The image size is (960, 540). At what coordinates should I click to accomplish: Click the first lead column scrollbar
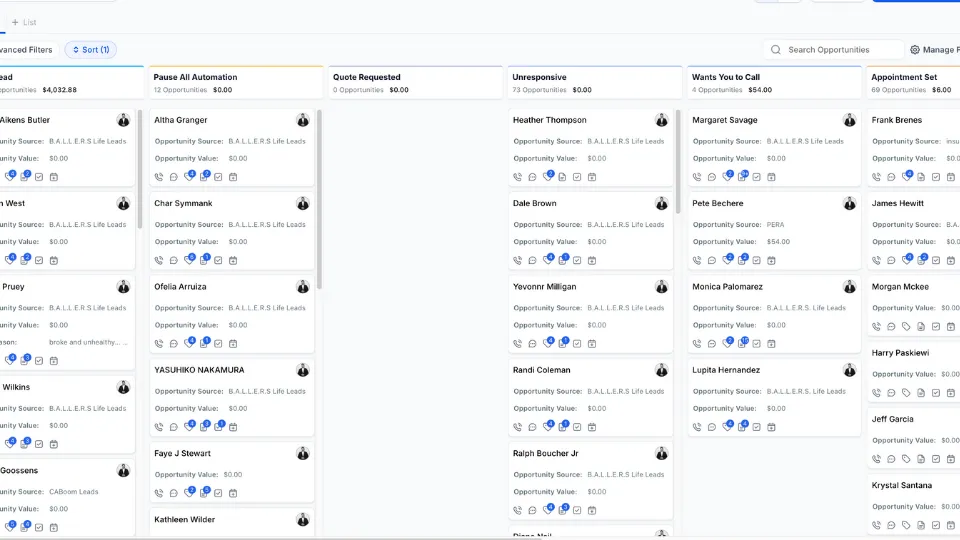tap(140, 168)
